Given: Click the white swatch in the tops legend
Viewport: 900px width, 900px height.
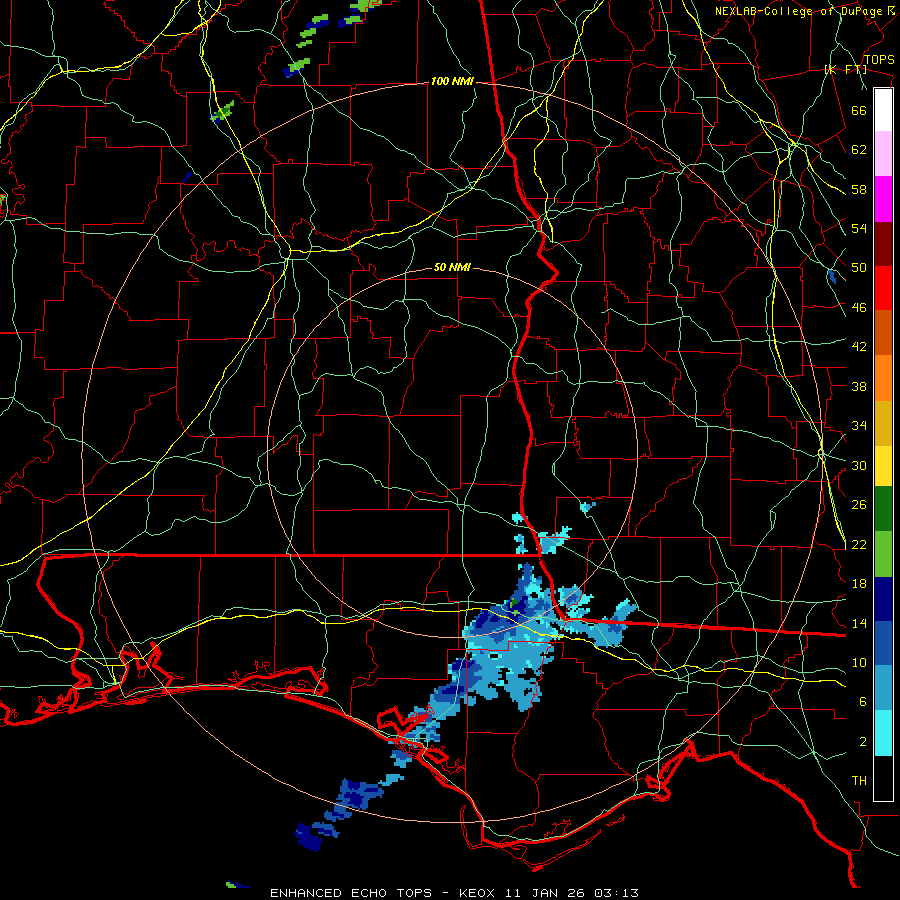Looking at the screenshot, I should click(883, 110).
